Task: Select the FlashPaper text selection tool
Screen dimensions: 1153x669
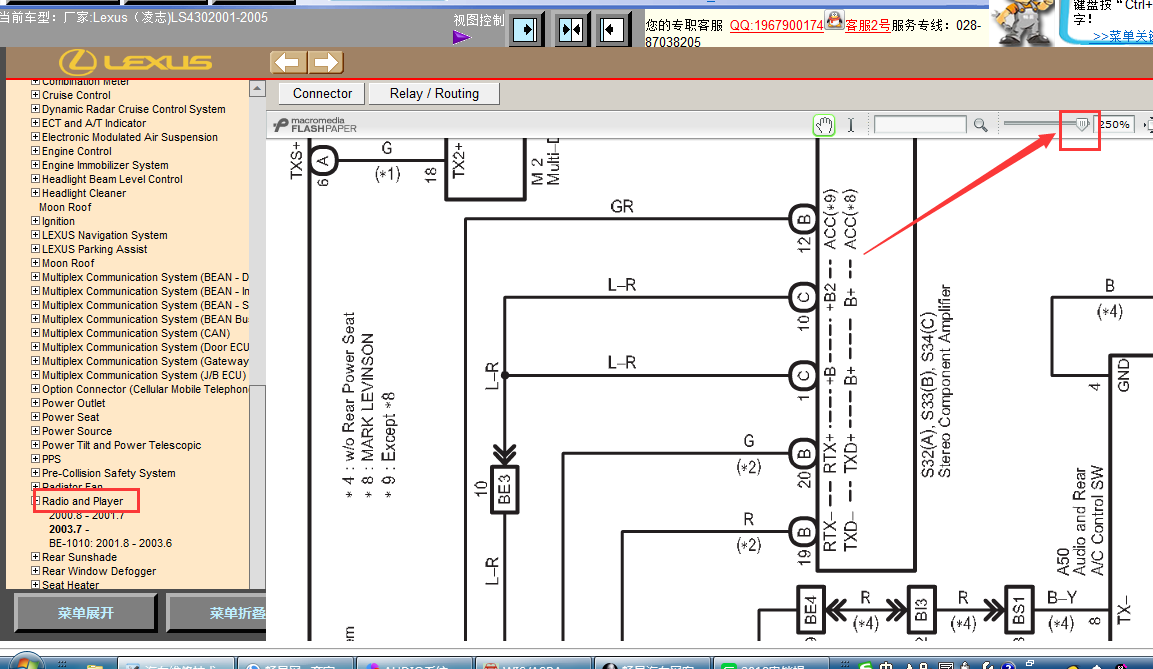Action: 851,125
